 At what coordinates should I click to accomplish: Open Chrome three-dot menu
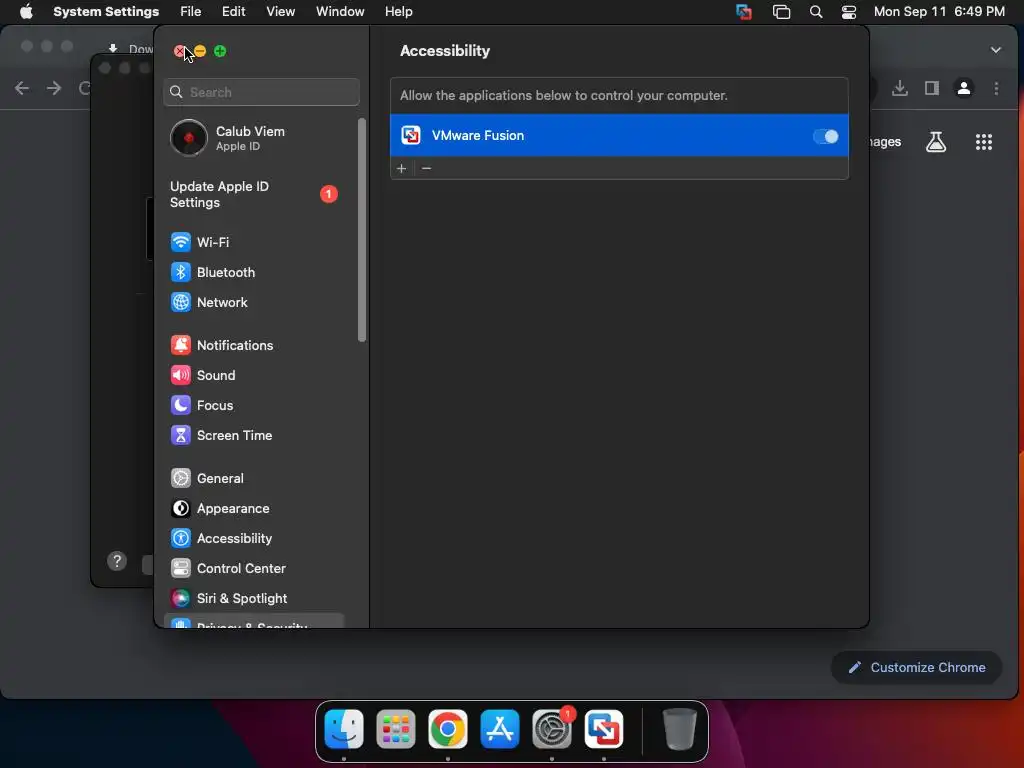click(x=997, y=88)
